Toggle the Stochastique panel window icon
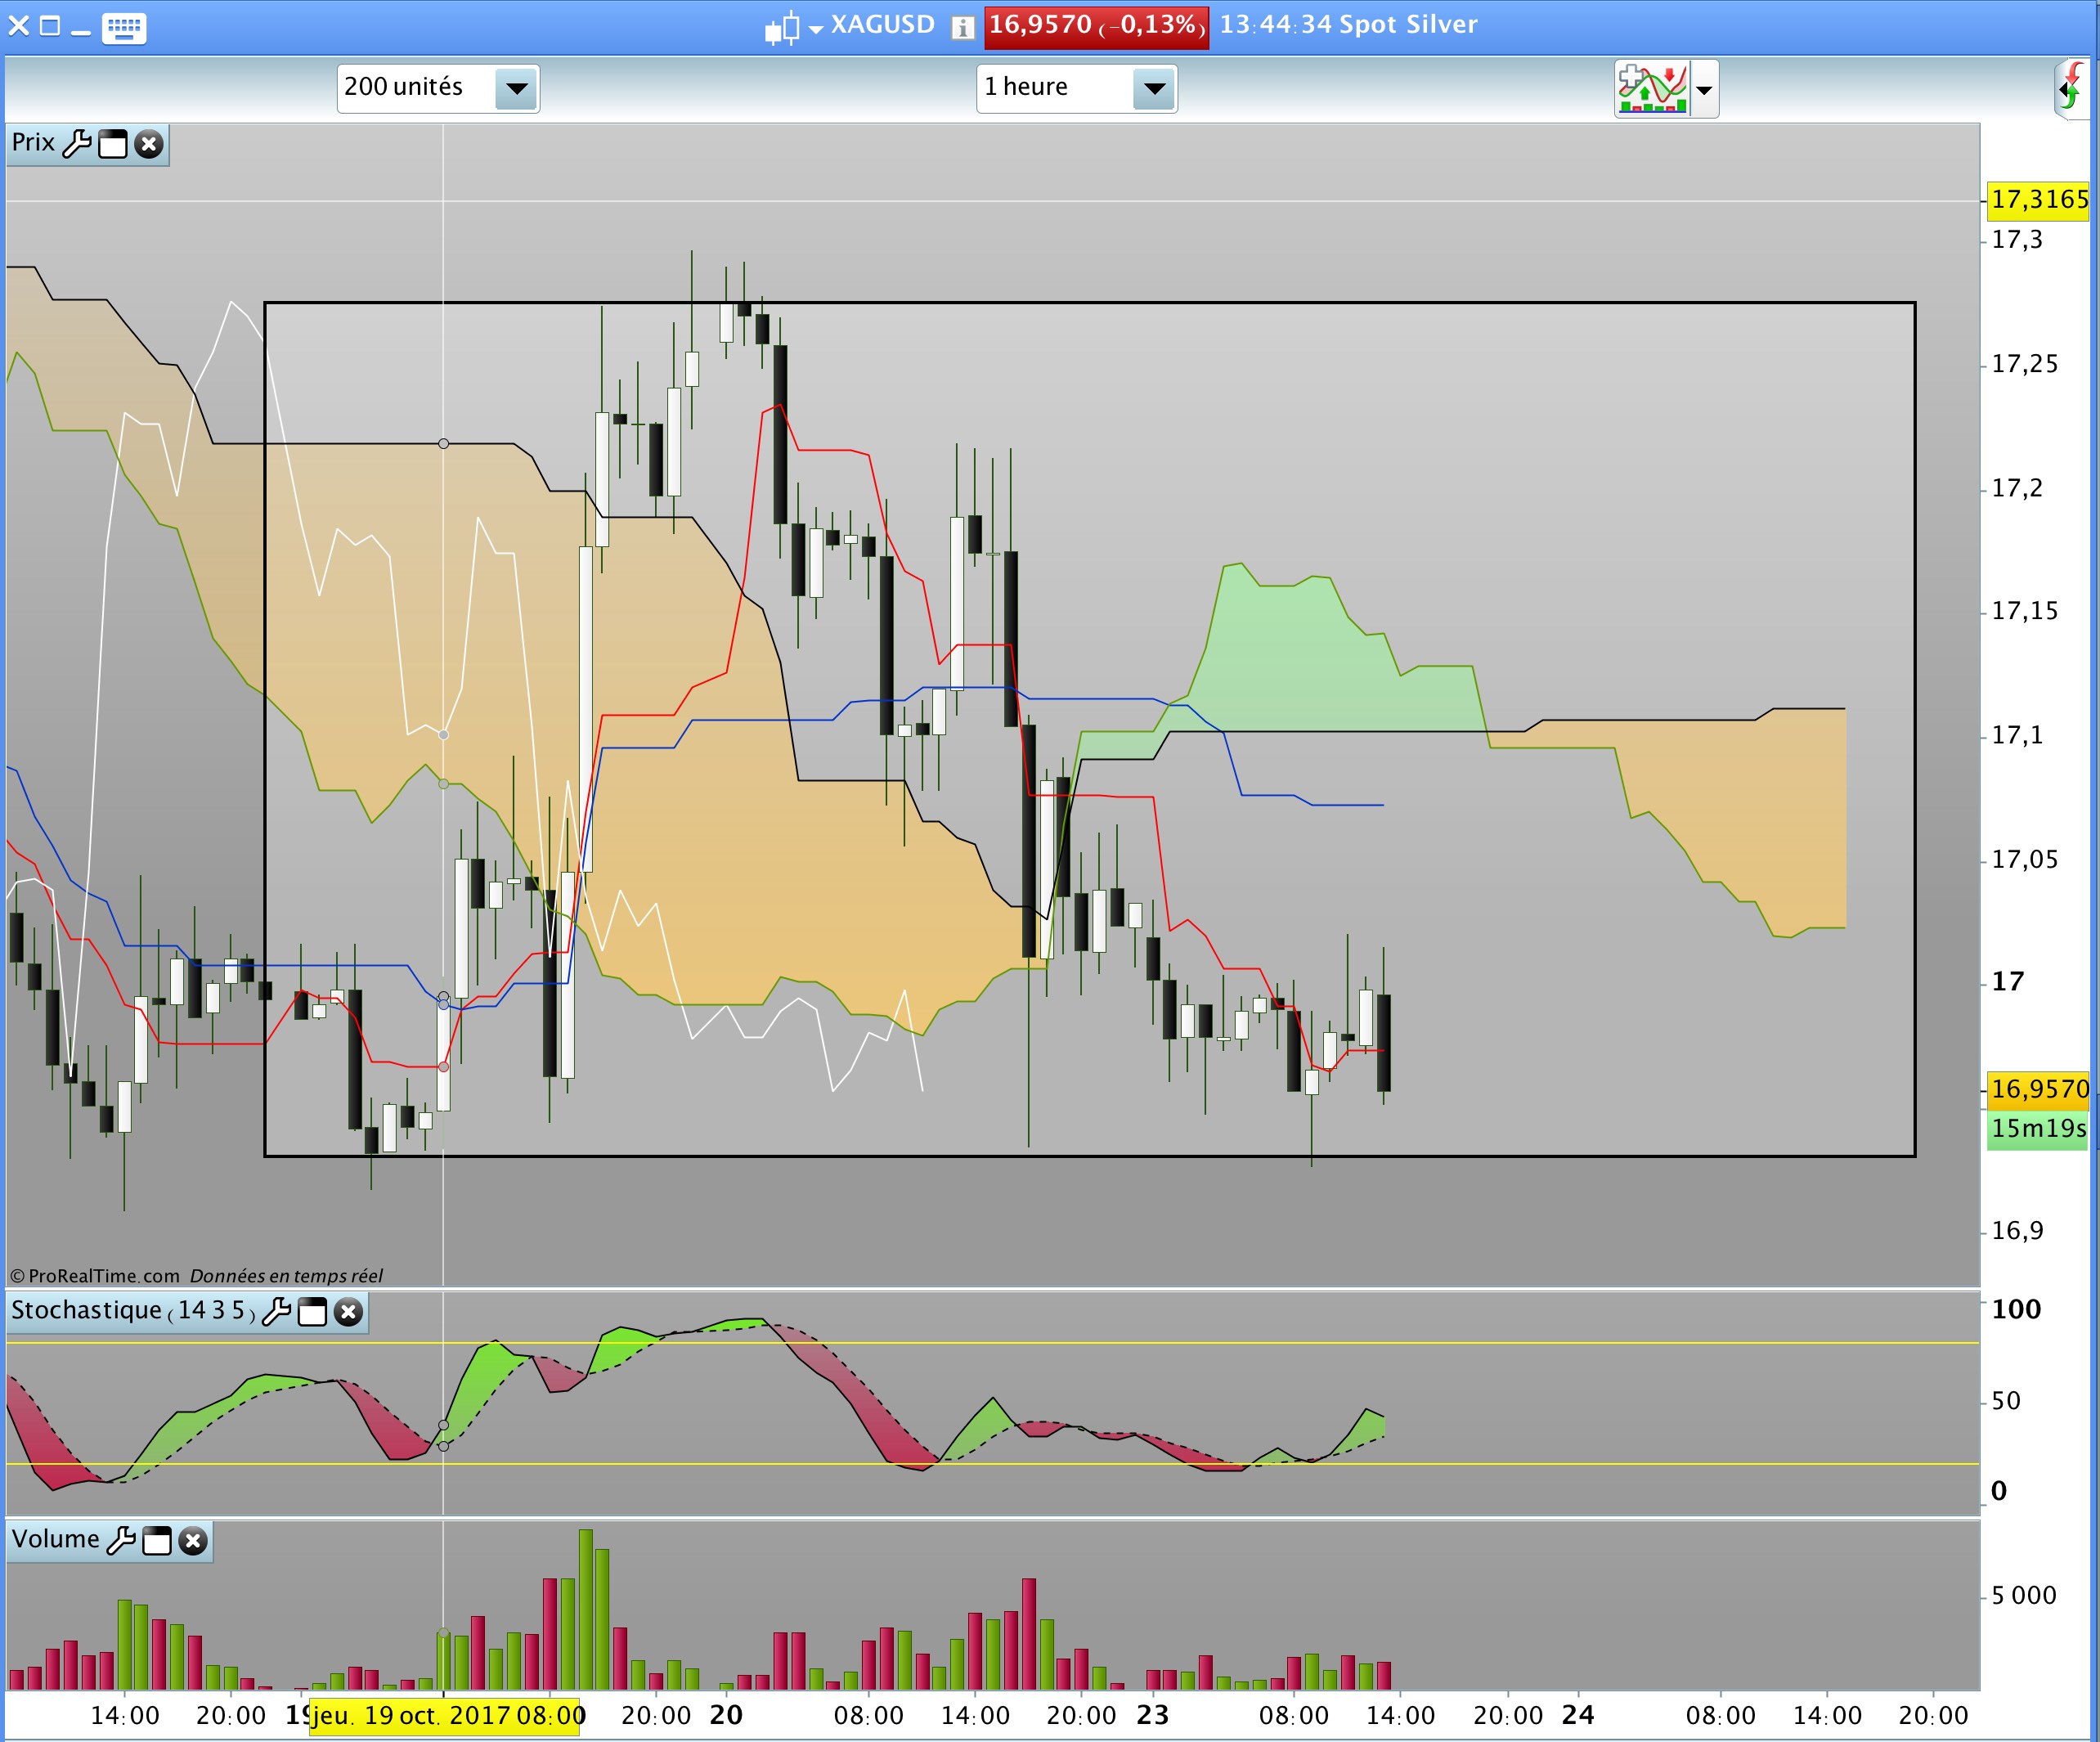 pyautogui.click(x=313, y=1312)
